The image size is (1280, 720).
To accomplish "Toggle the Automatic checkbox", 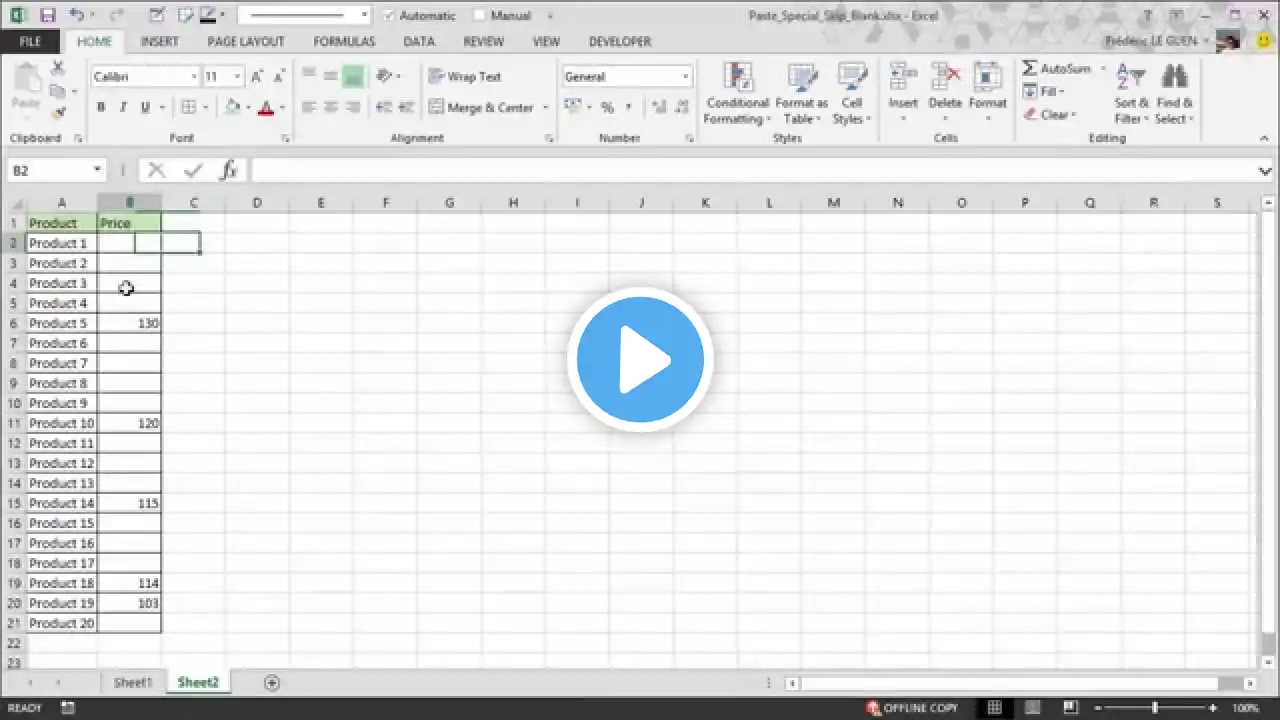I will 390,16.
